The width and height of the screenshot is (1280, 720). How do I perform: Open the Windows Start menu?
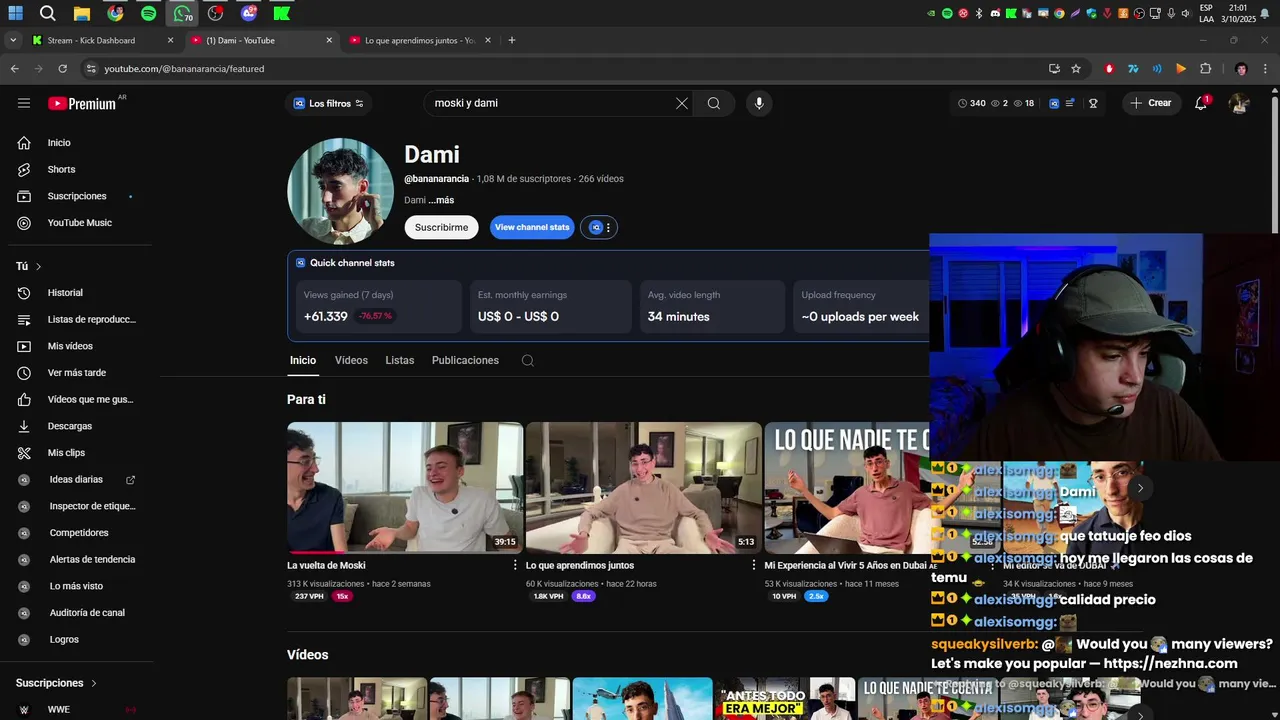(15, 14)
